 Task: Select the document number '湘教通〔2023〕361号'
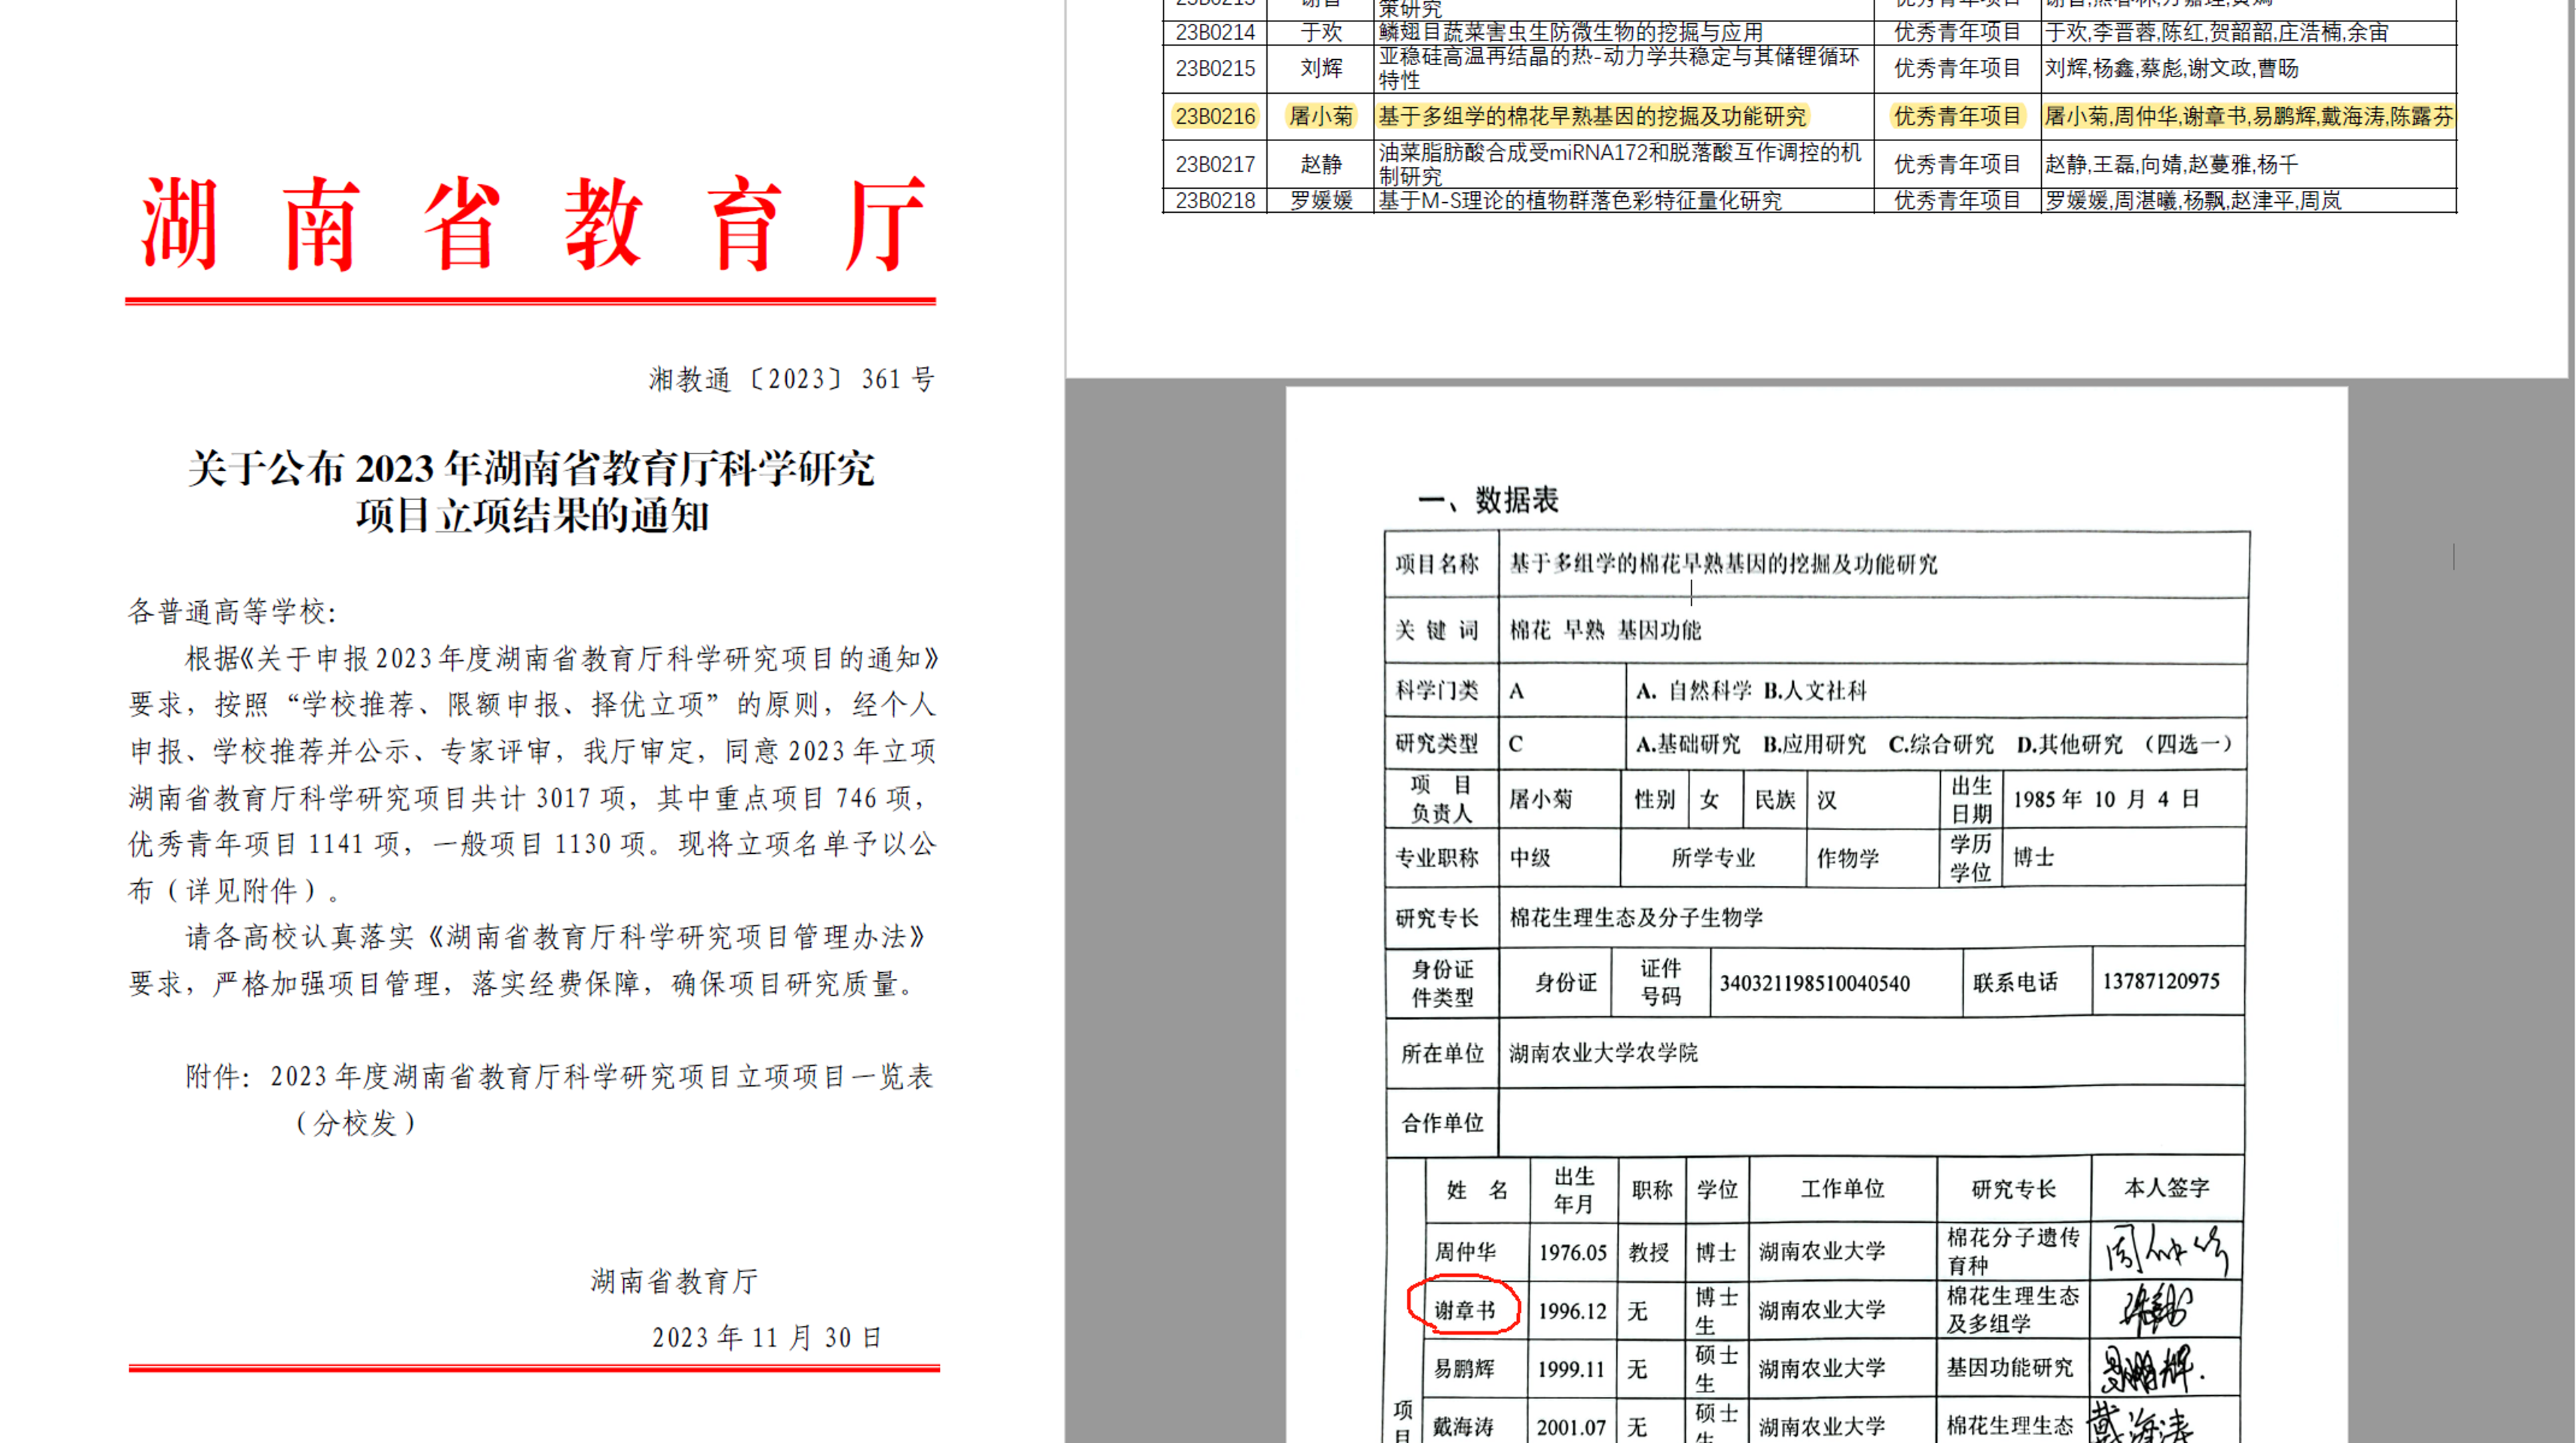pos(792,379)
